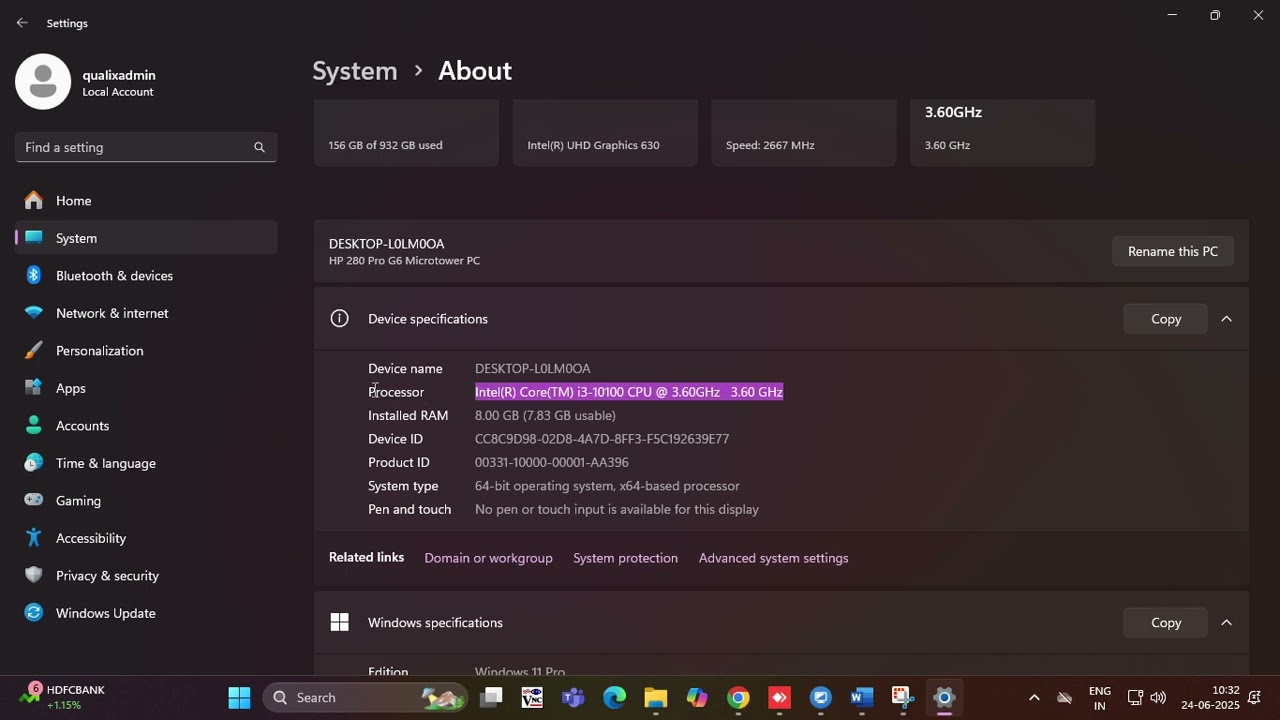This screenshot has width=1280, height=720.
Task: Open AnyDesk from taskbar
Action: click(x=779, y=698)
